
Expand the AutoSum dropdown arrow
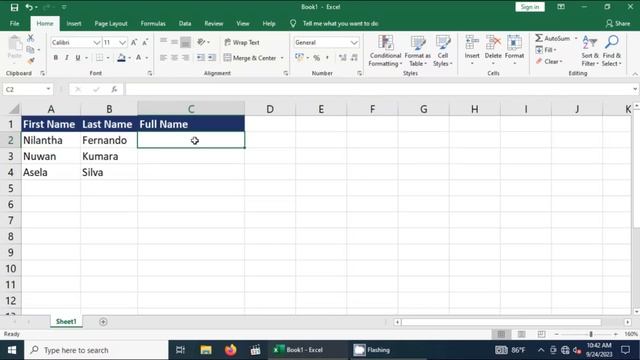576,38
